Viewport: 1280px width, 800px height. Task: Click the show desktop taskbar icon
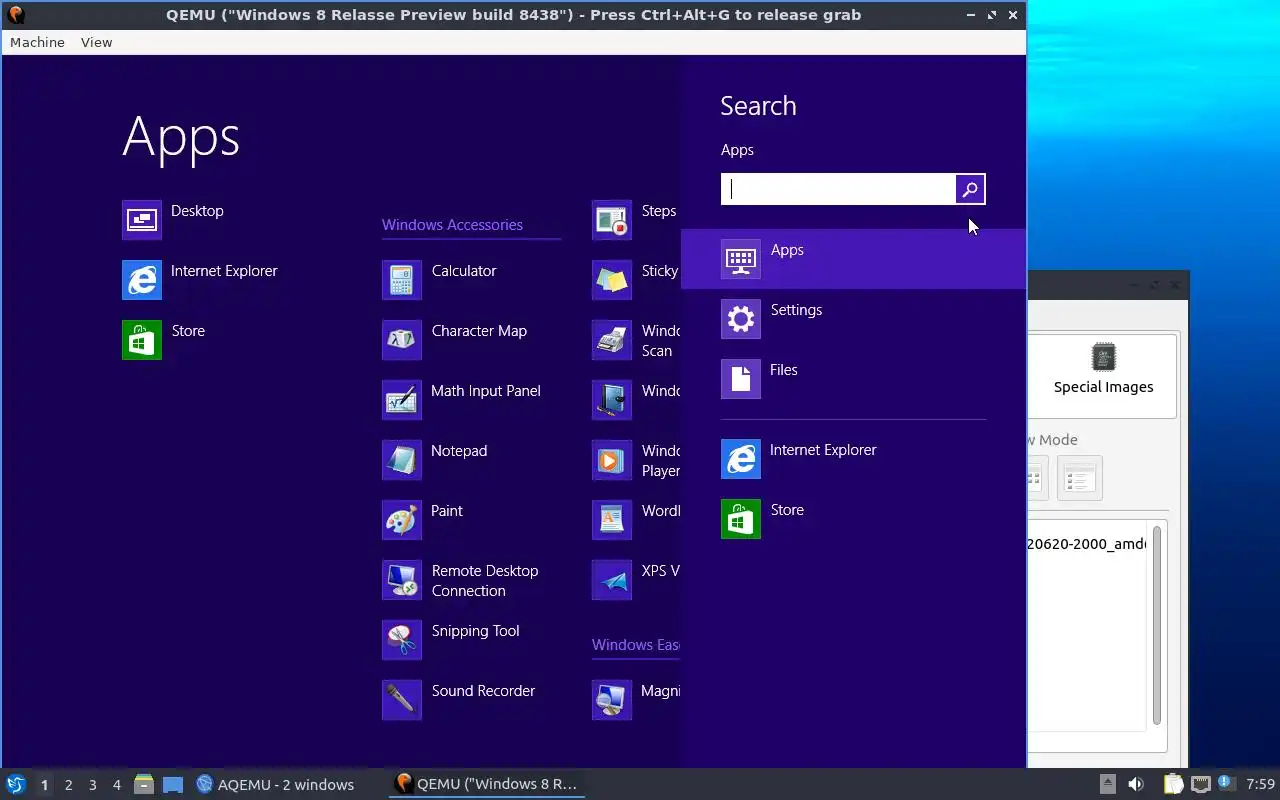click(173, 784)
